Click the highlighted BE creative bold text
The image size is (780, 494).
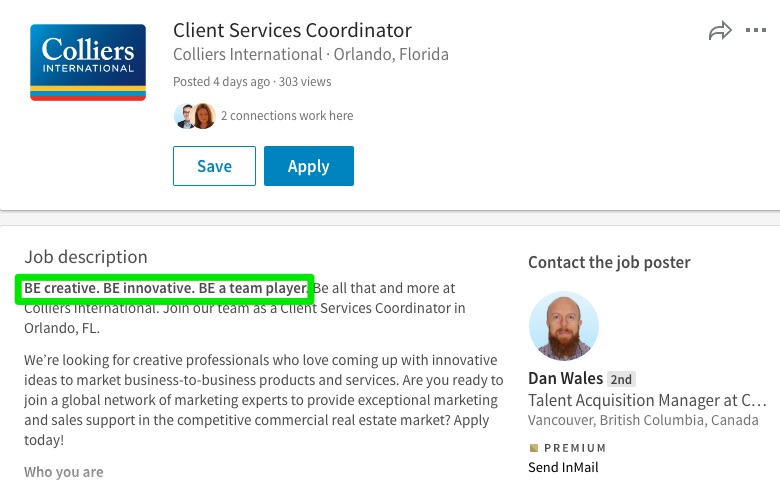click(x=166, y=289)
